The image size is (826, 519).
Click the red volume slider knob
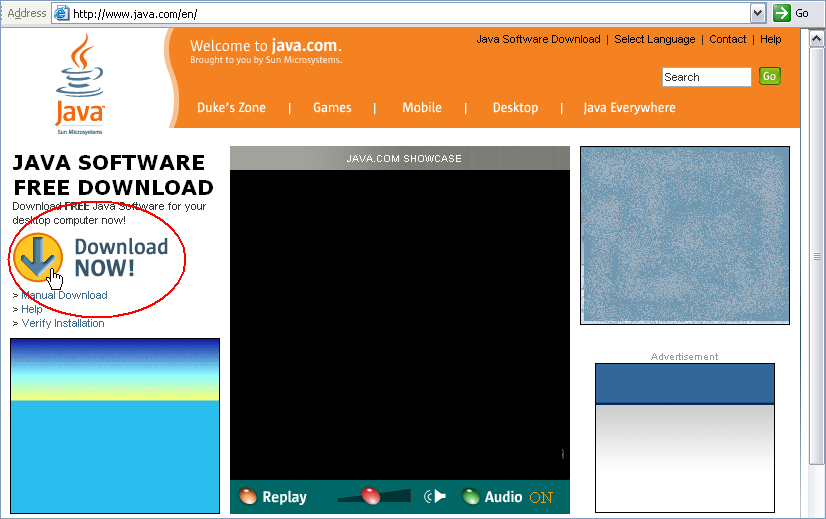pos(371,496)
